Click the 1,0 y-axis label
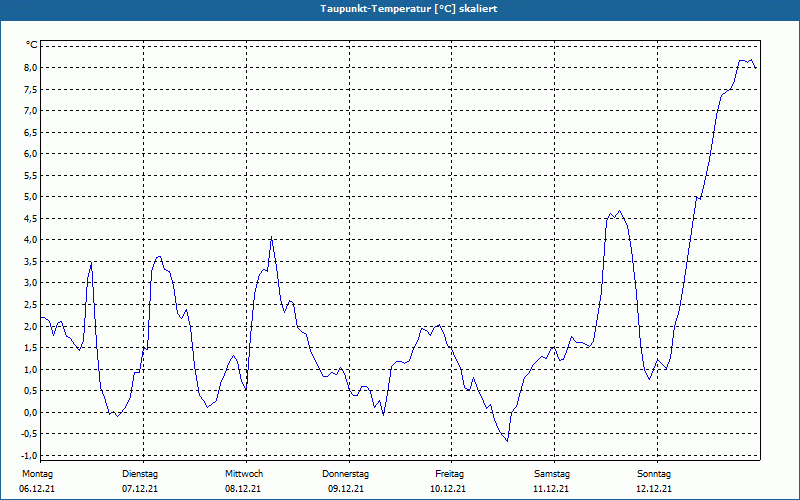Viewport: 800px width, 500px height. [31, 369]
